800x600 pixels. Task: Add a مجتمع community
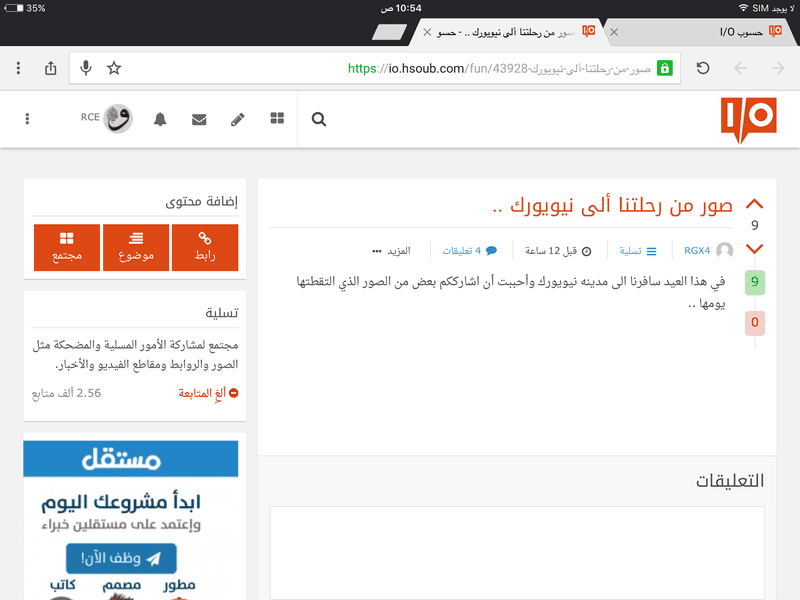click(67, 247)
